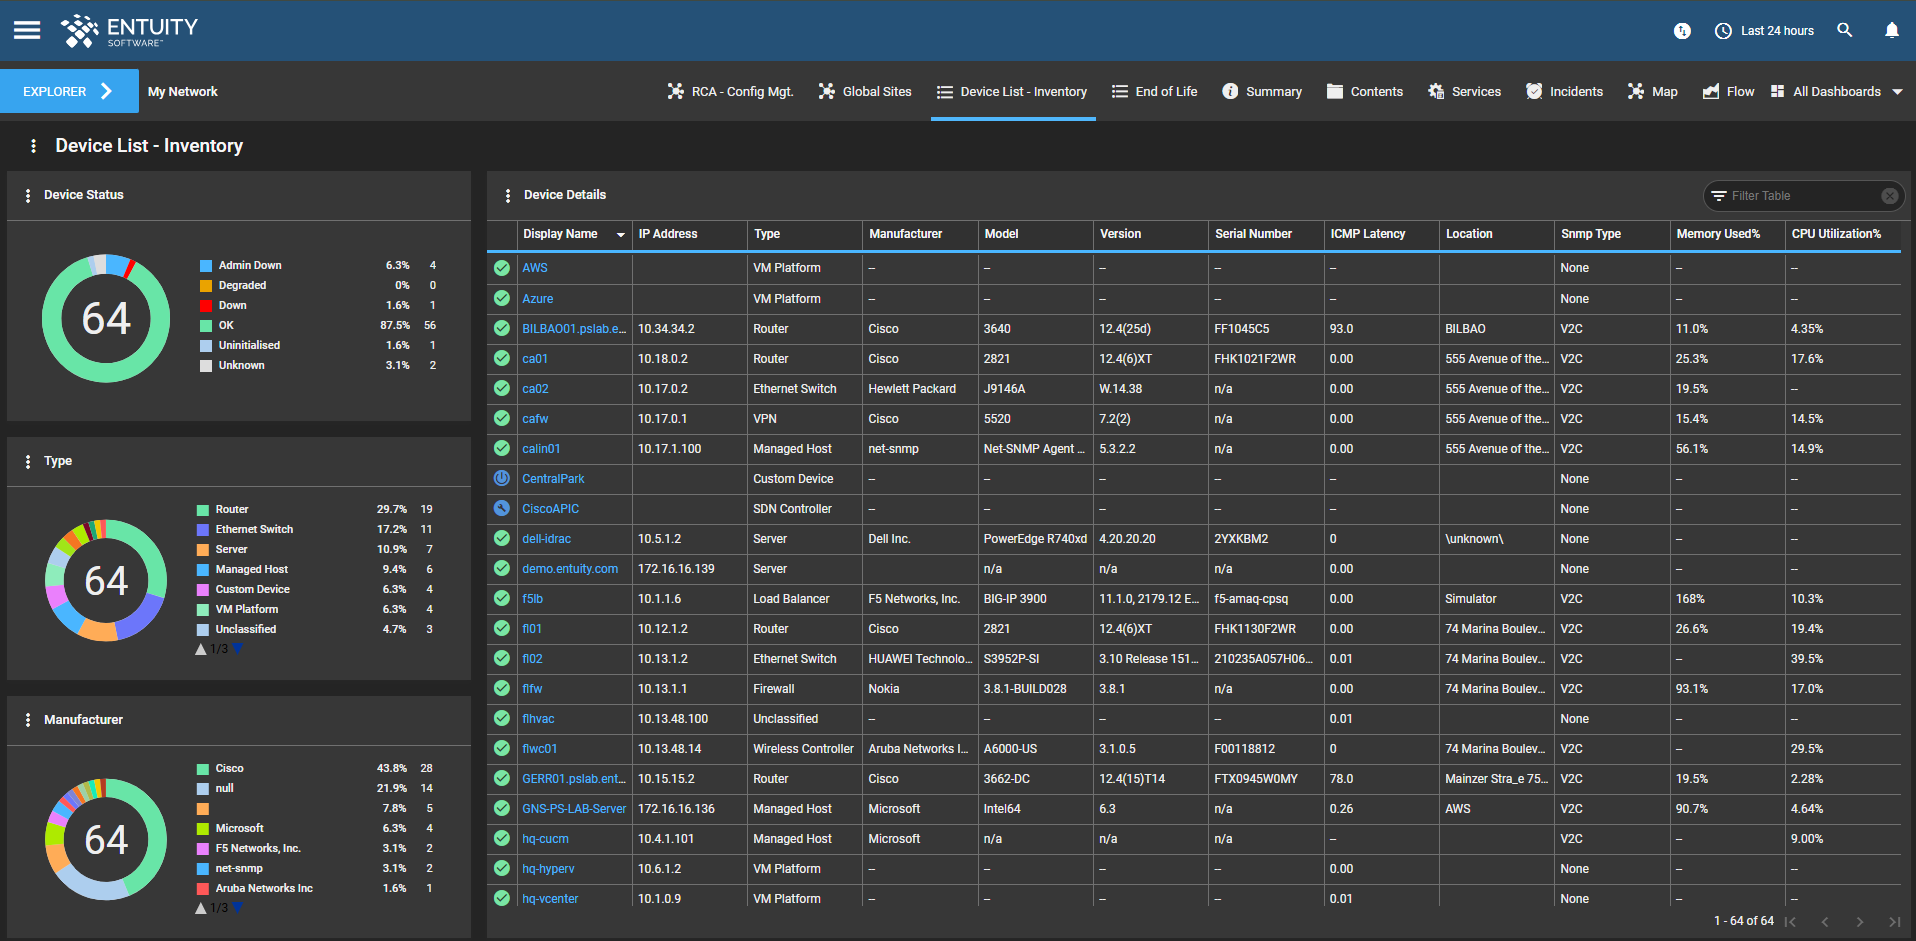Click status icon for CiscoAPIC row
The height and width of the screenshot is (941, 1916).
tap(502, 508)
